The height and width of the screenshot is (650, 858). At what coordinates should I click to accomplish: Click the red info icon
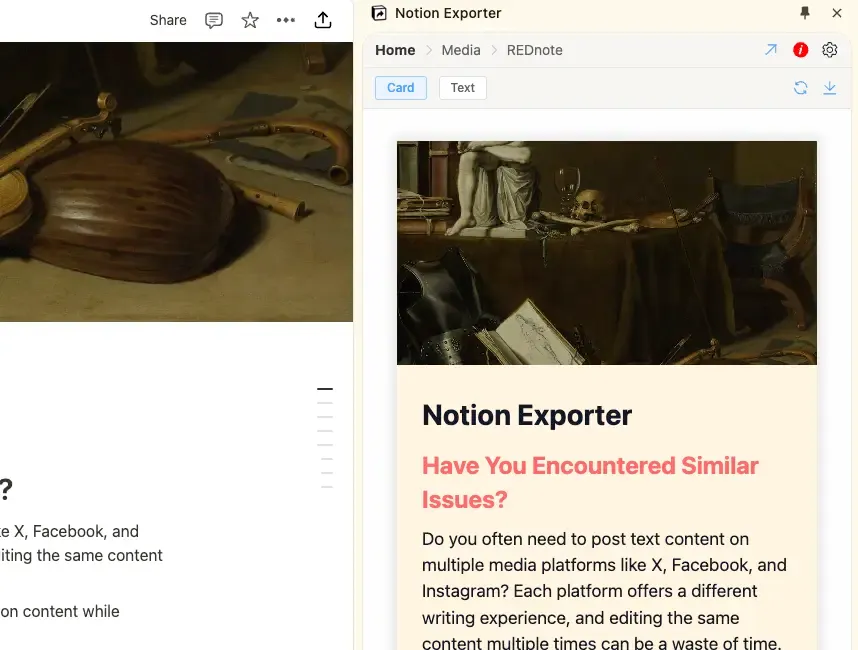(800, 50)
